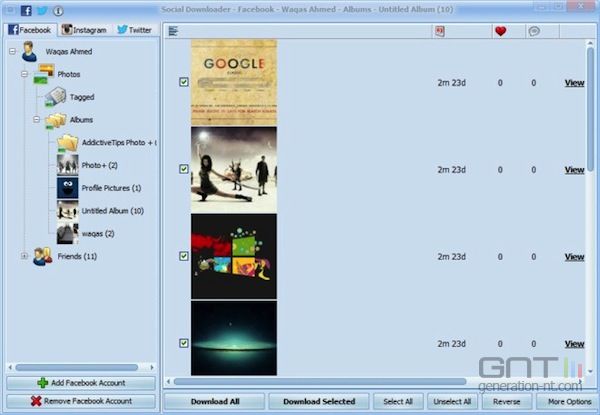600x415 pixels.
Task: Select the Untitled Album (10) label
Action: (x=113, y=211)
